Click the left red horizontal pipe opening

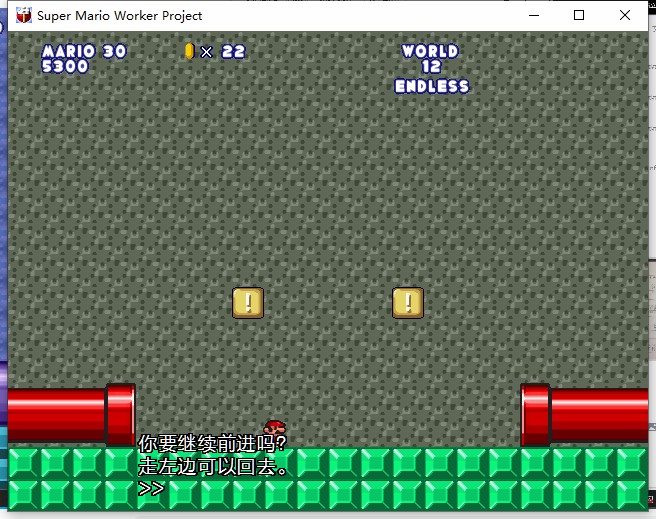point(121,415)
